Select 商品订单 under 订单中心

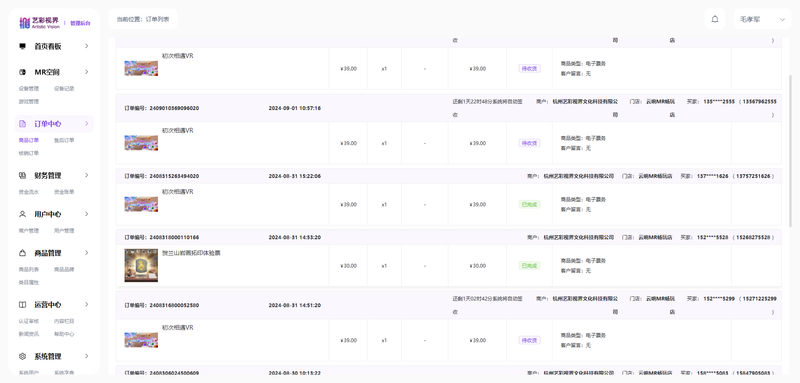pyautogui.click(x=29, y=140)
